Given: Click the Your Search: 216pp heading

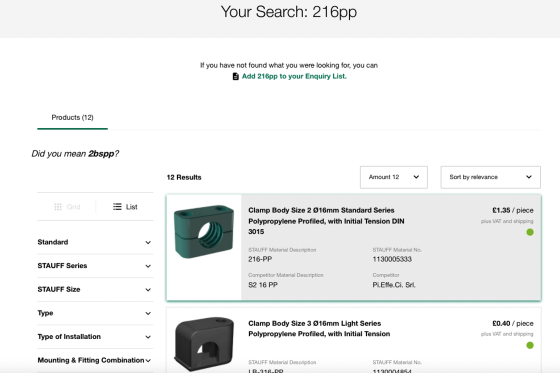Looking at the screenshot, I should (x=289, y=12).
